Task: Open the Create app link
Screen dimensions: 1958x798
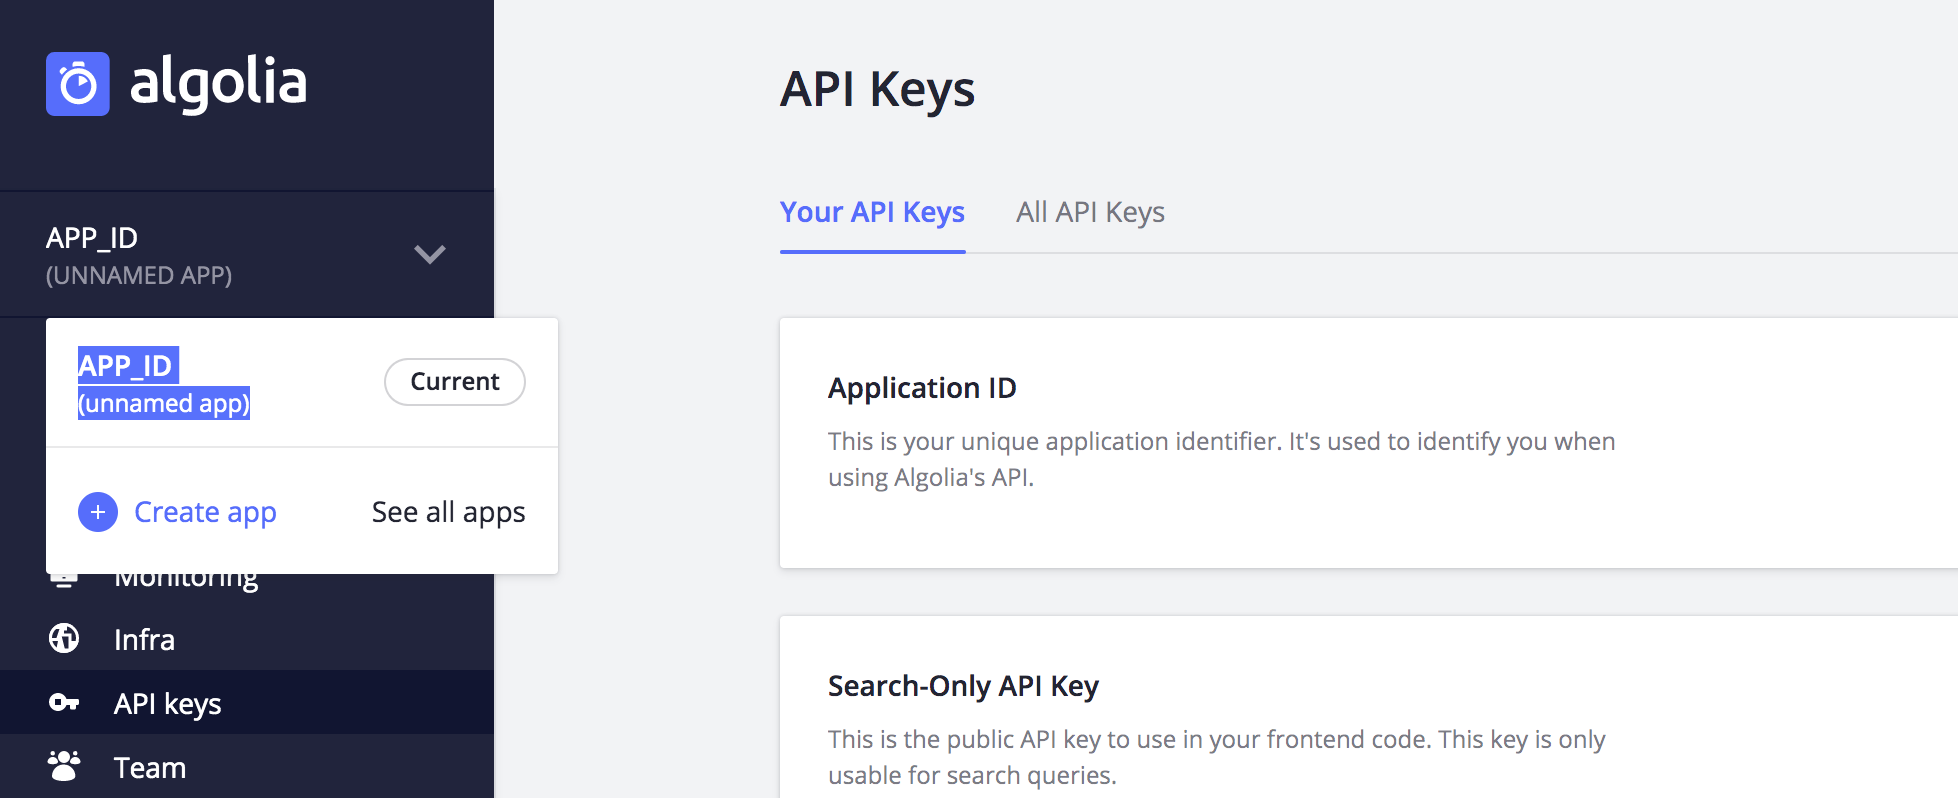Action: click(x=205, y=512)
